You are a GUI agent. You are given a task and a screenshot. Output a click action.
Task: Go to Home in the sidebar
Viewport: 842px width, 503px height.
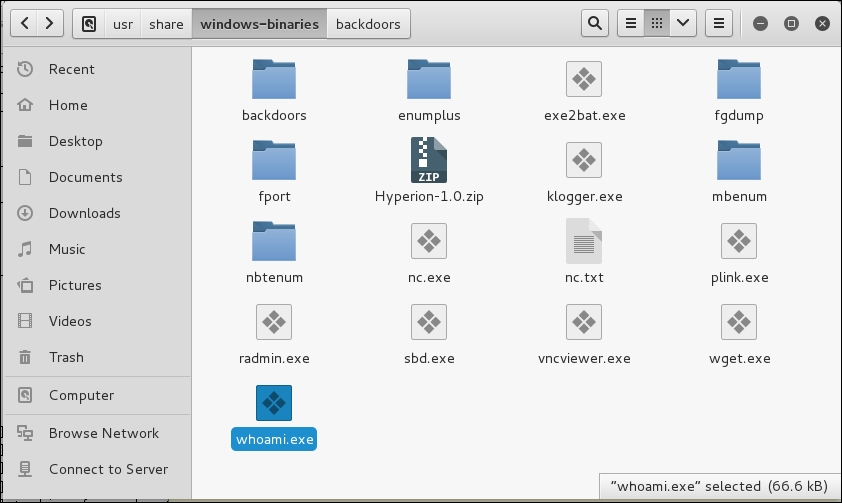pos(97,105)
